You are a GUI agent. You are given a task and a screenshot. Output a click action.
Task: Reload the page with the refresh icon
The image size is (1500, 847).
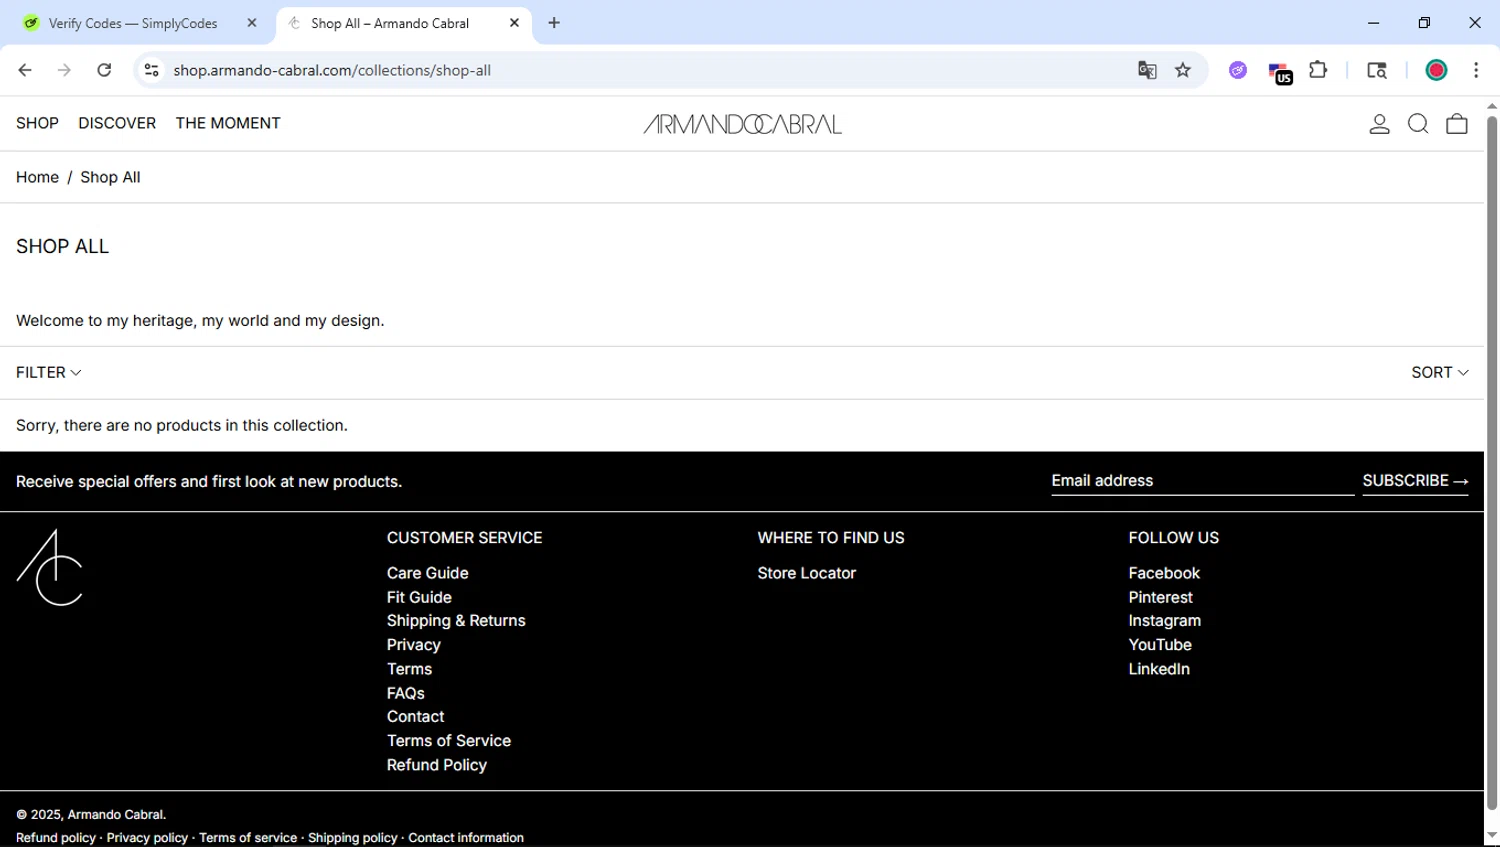104,70
